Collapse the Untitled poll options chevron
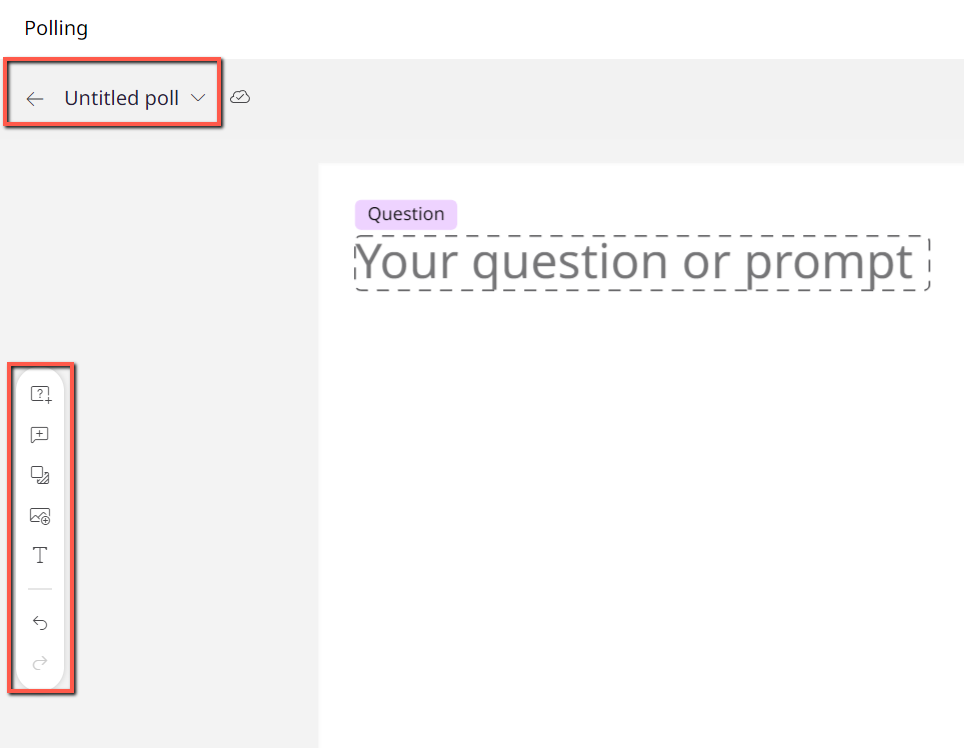 [197, 98]
